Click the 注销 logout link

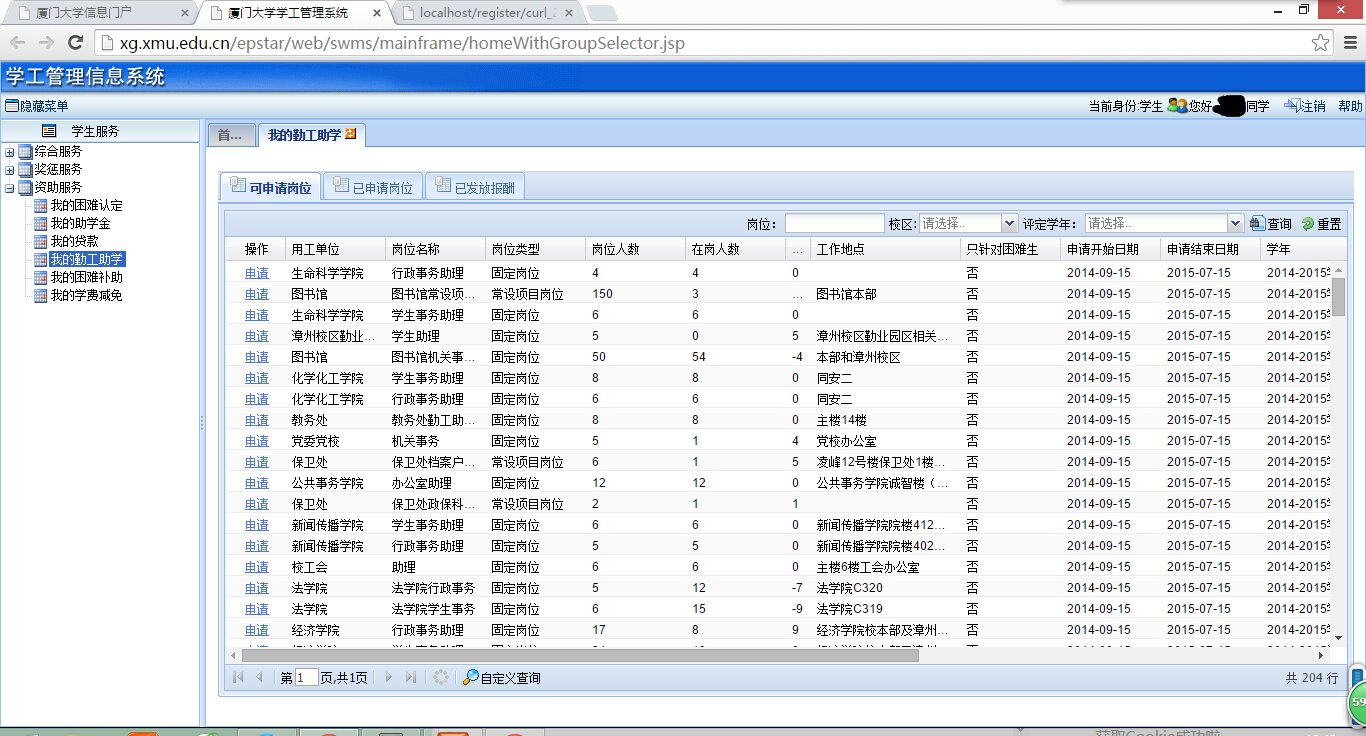click(1305, 106)
